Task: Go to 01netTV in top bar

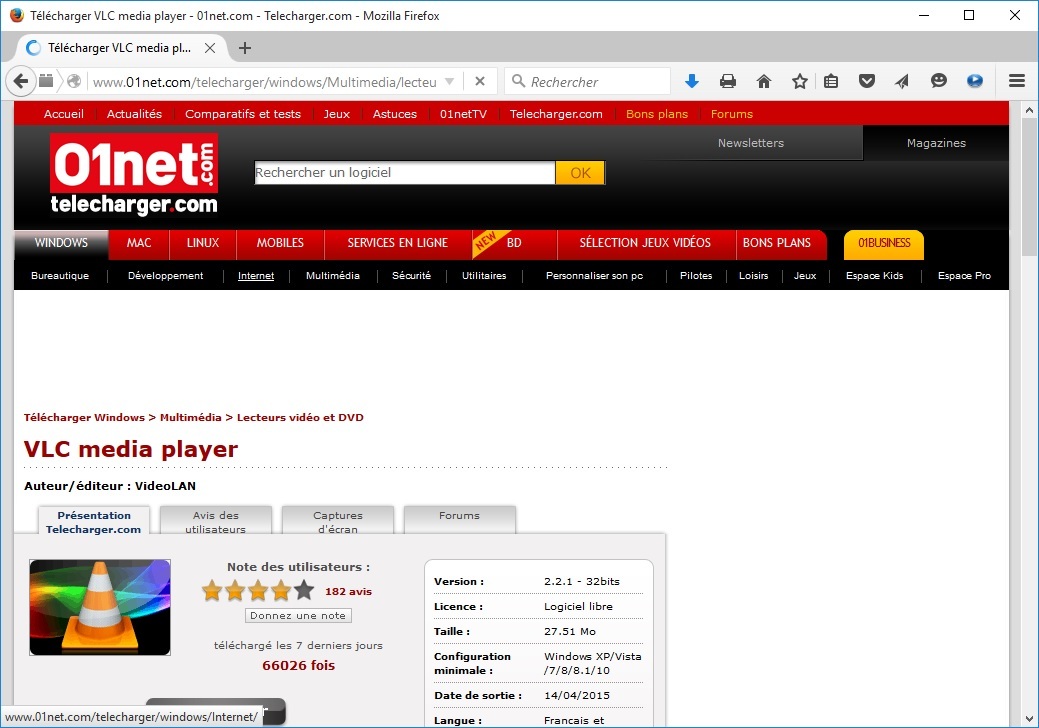Action: pos(463,114)
